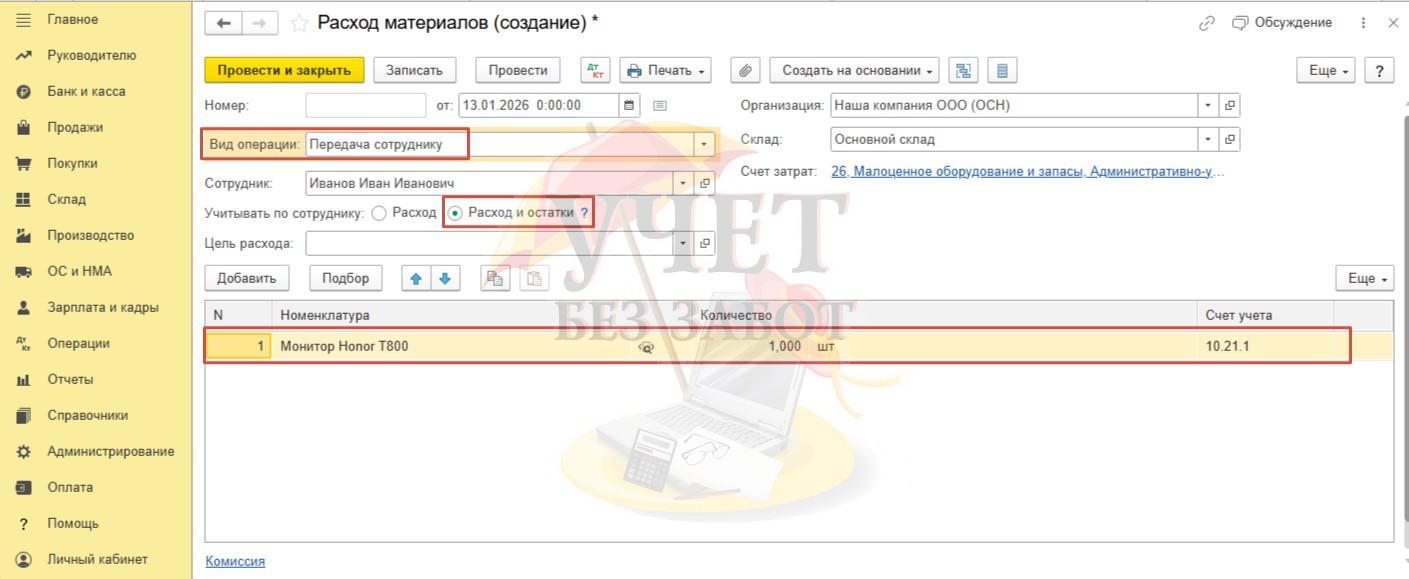Open the document structure icon
The width and height of the screenshot is (1409, 579).
click(963, 70)
